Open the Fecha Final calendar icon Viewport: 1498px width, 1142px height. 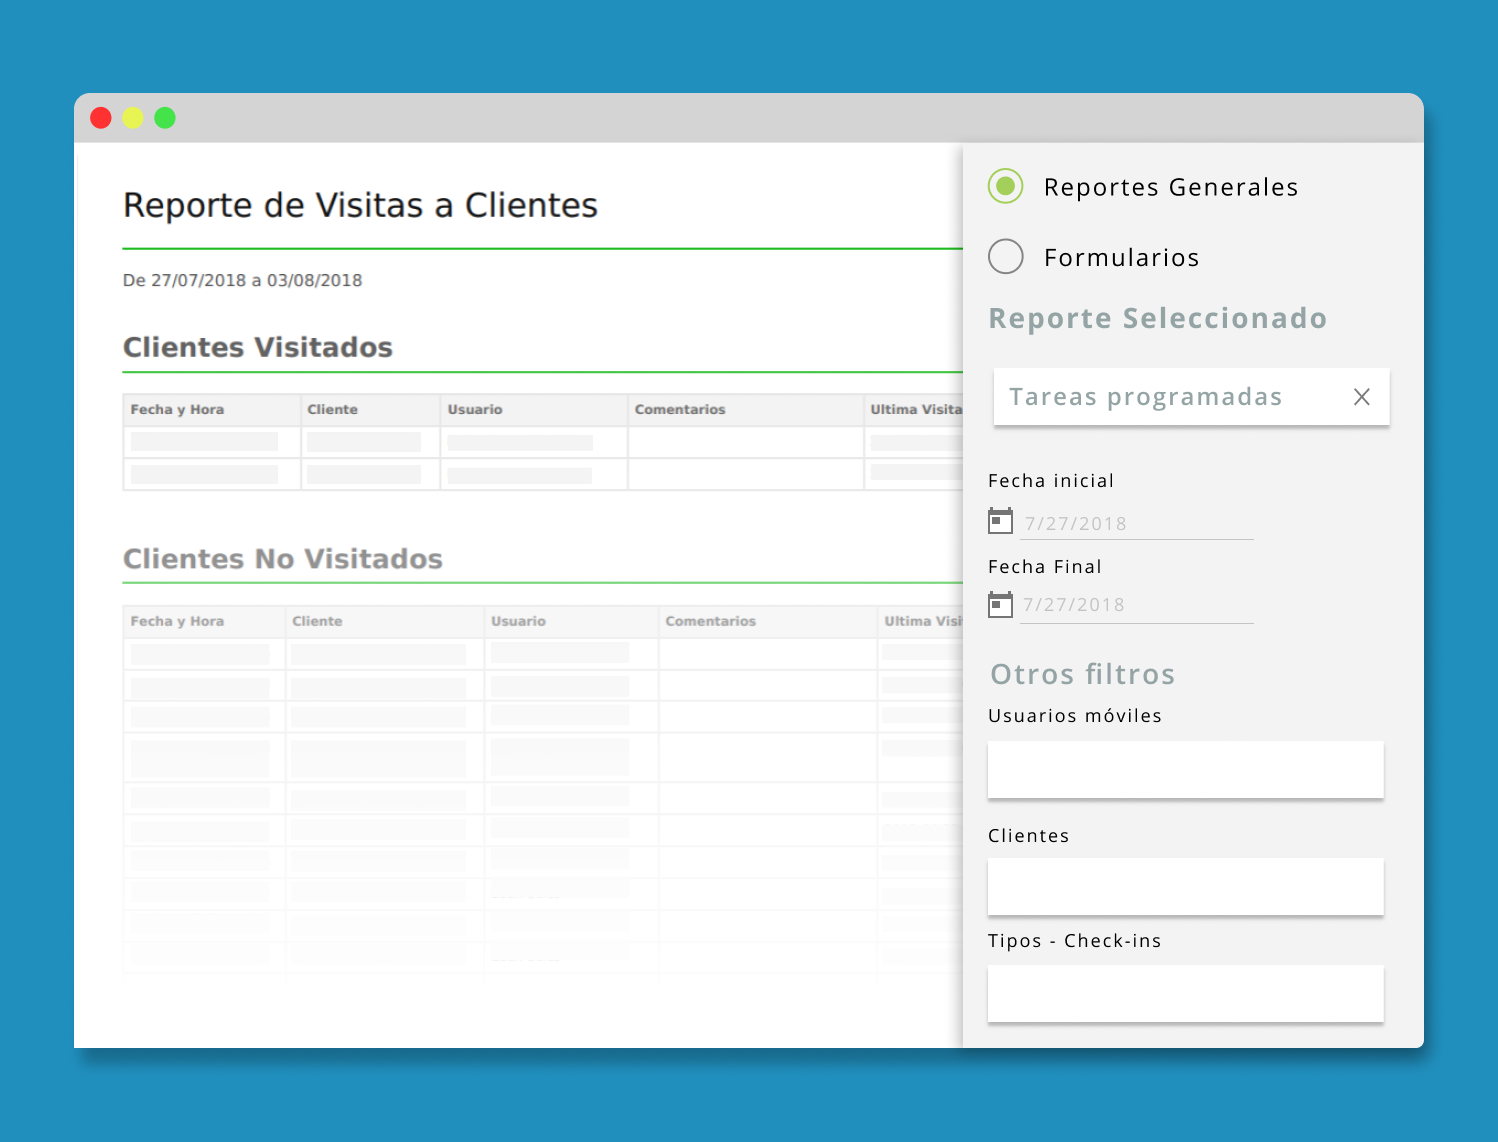pyautogui.click(x=1000, y=604)
